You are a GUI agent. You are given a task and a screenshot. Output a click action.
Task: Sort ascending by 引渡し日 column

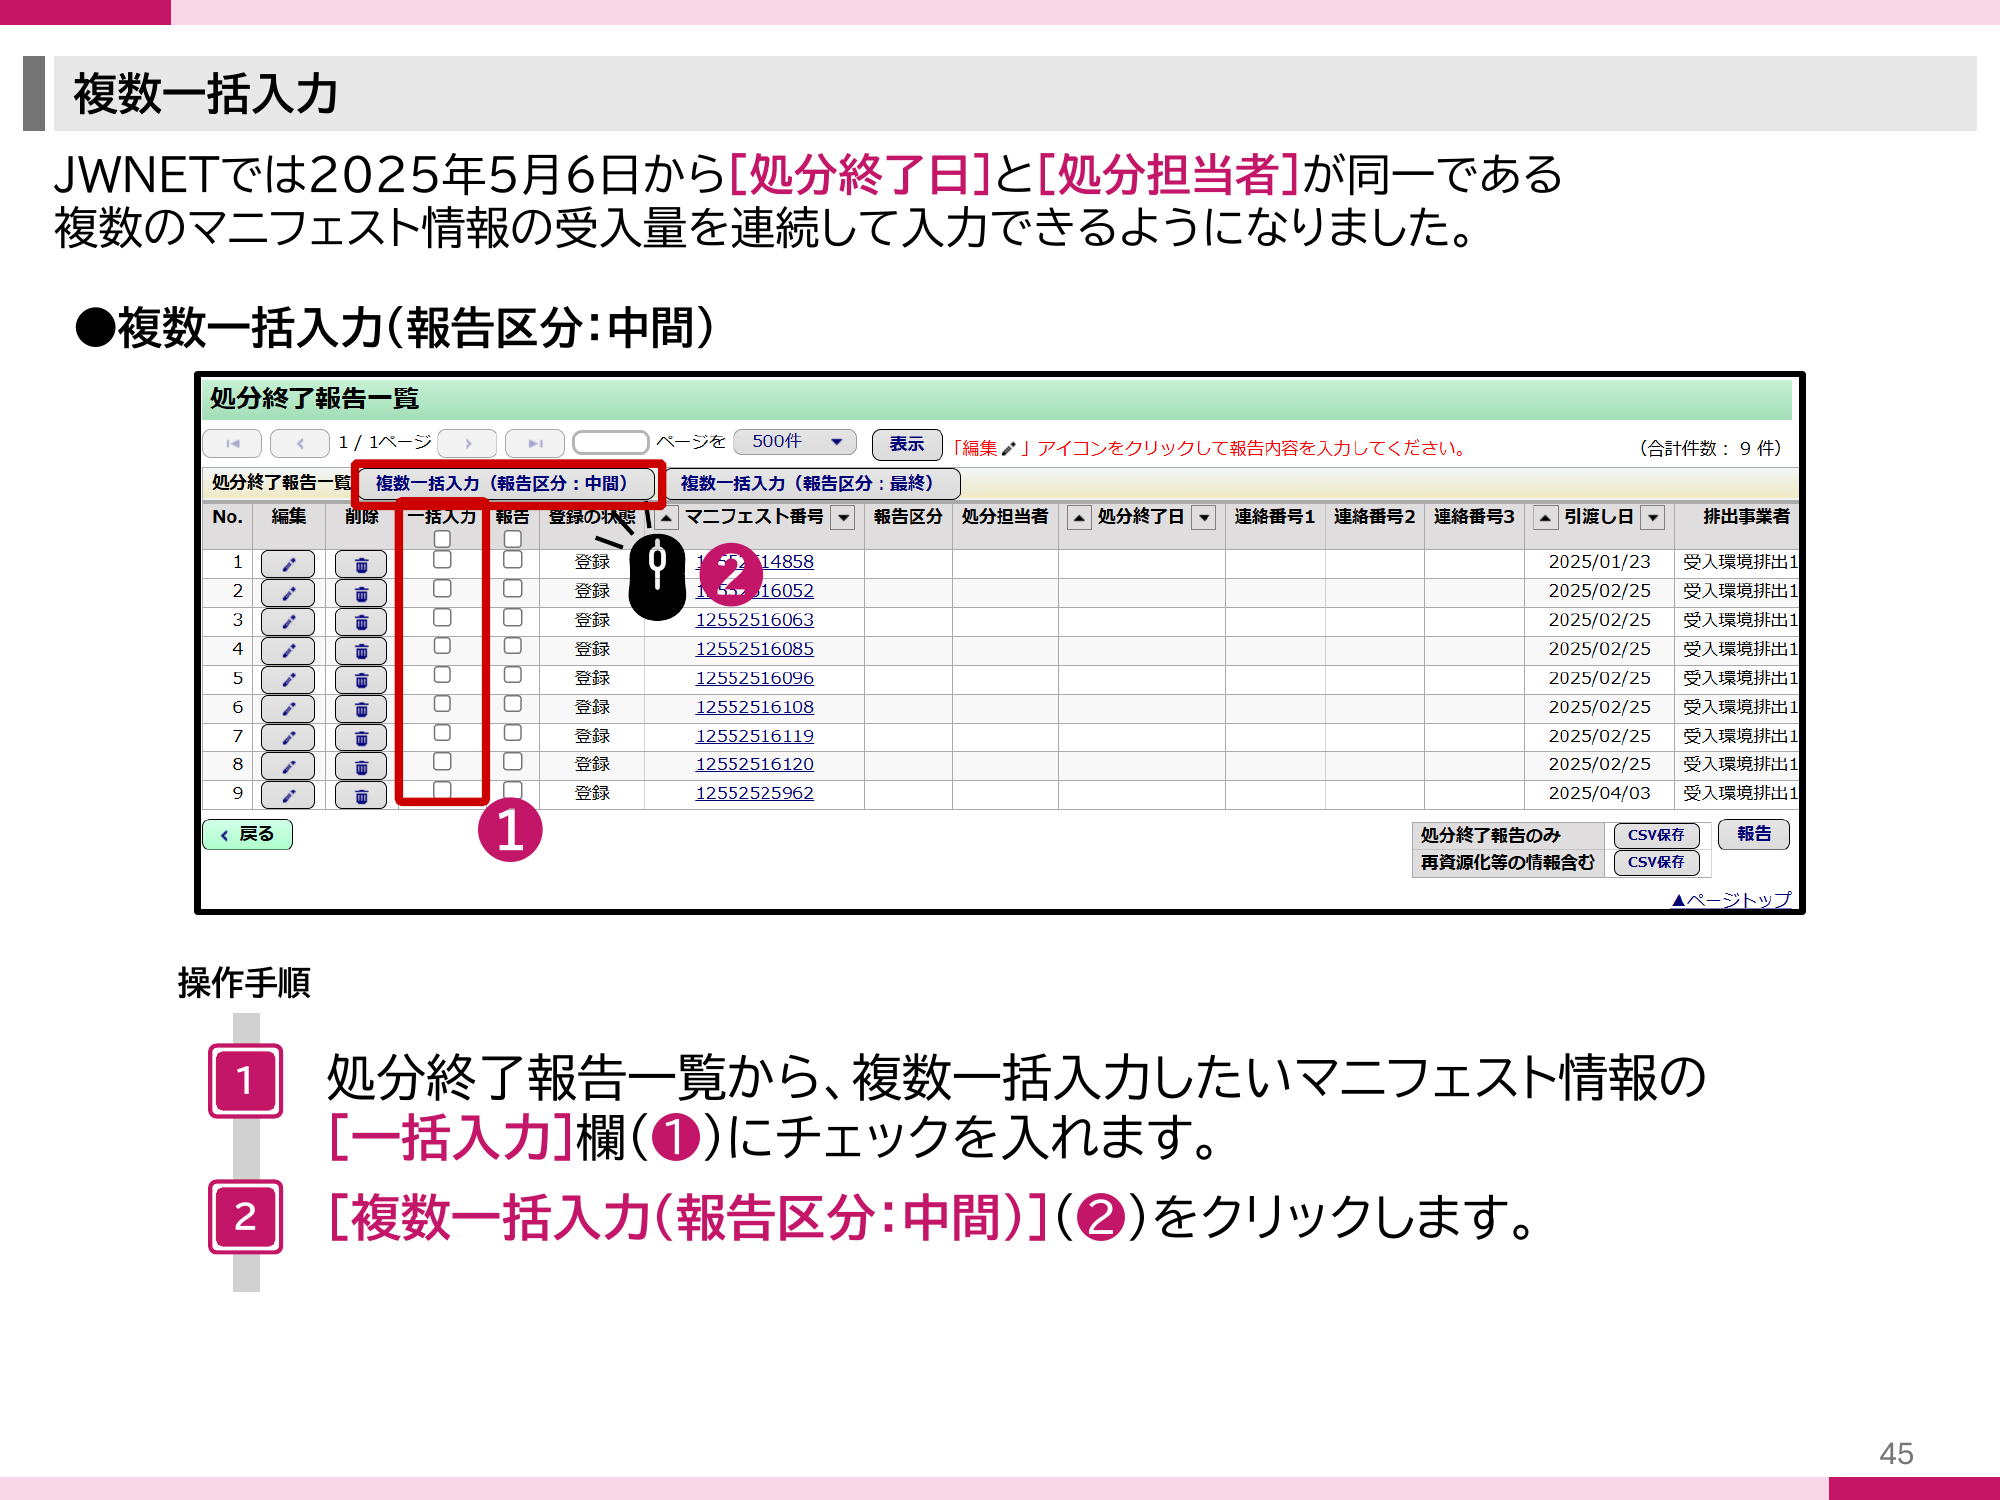click(x=1545, y=518)
